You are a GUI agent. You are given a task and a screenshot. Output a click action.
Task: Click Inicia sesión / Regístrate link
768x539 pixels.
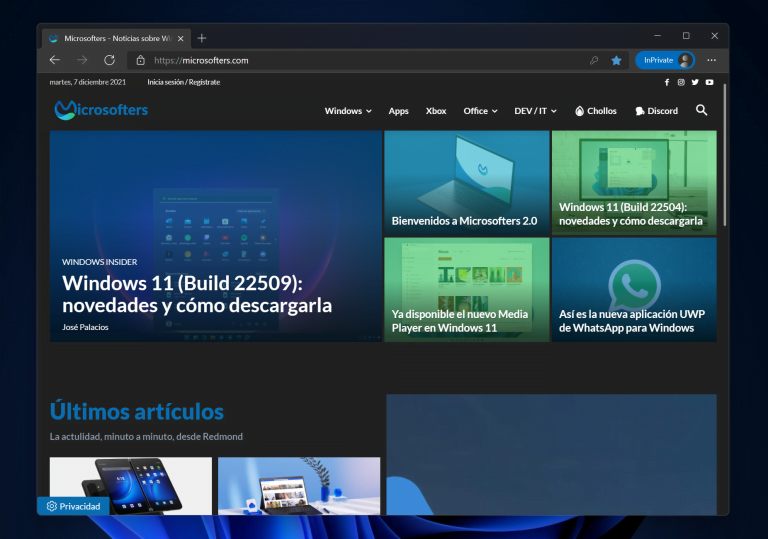[x=184, y=82]
